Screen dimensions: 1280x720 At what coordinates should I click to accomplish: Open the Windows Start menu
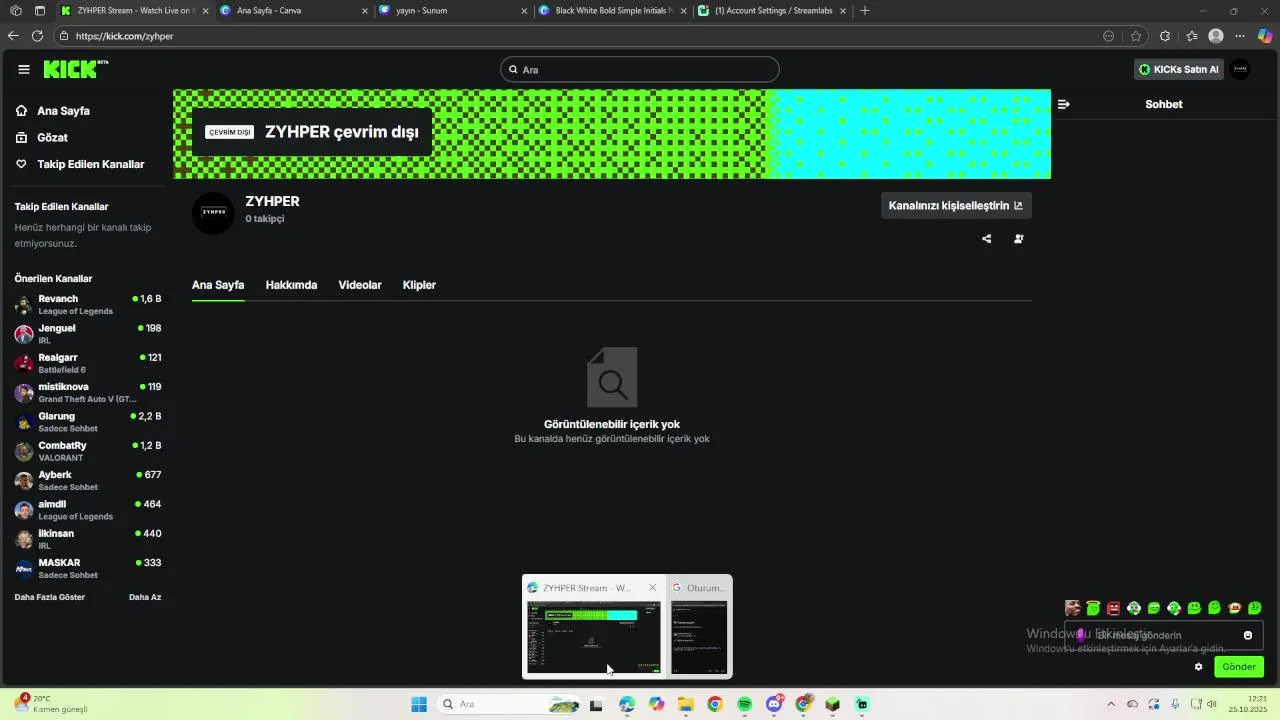point(419,704)
